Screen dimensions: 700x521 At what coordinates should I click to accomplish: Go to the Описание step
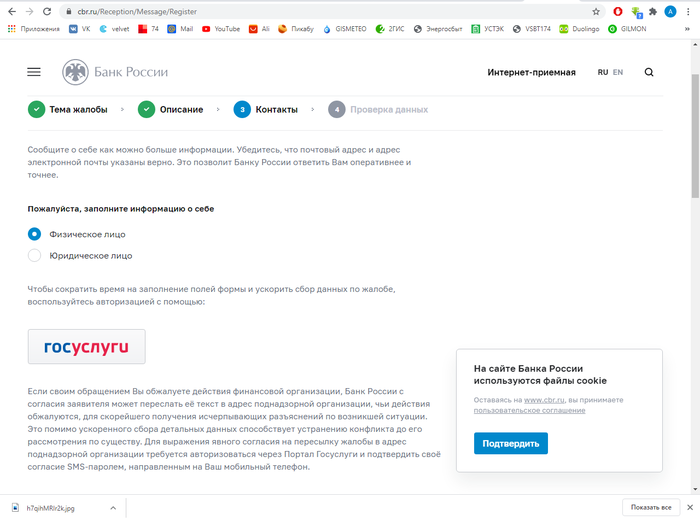(x=171, y=109)
